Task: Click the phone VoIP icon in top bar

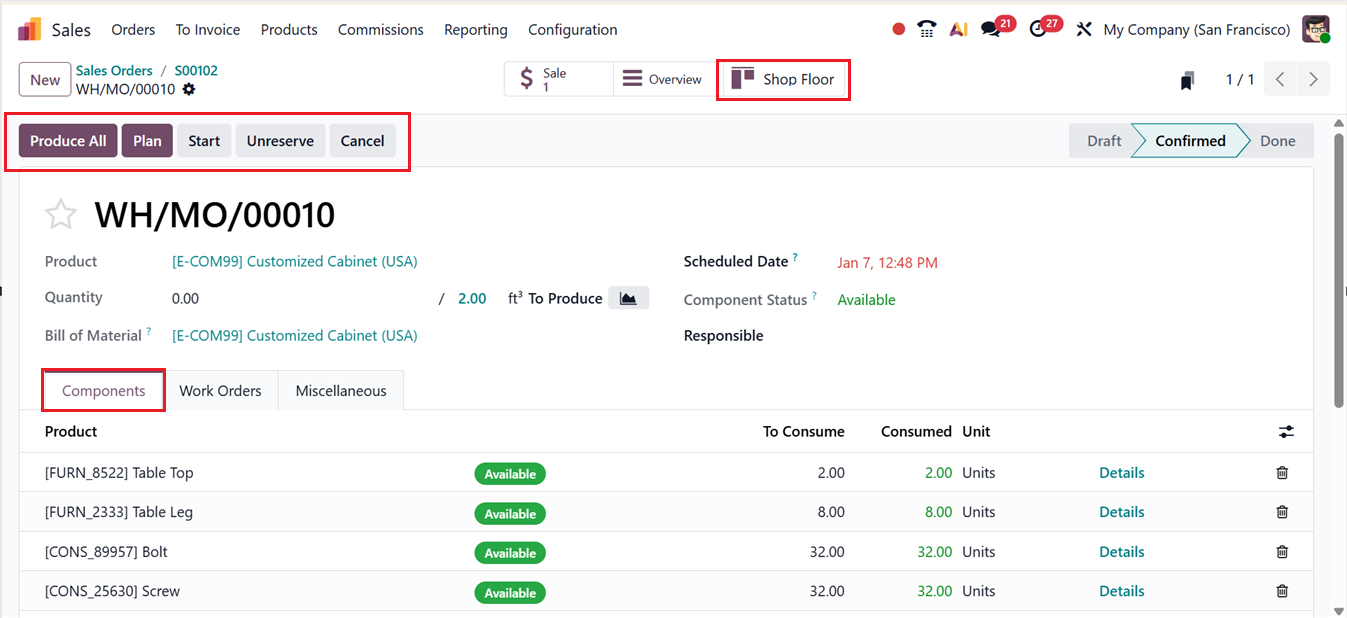Action: (927, 29)
